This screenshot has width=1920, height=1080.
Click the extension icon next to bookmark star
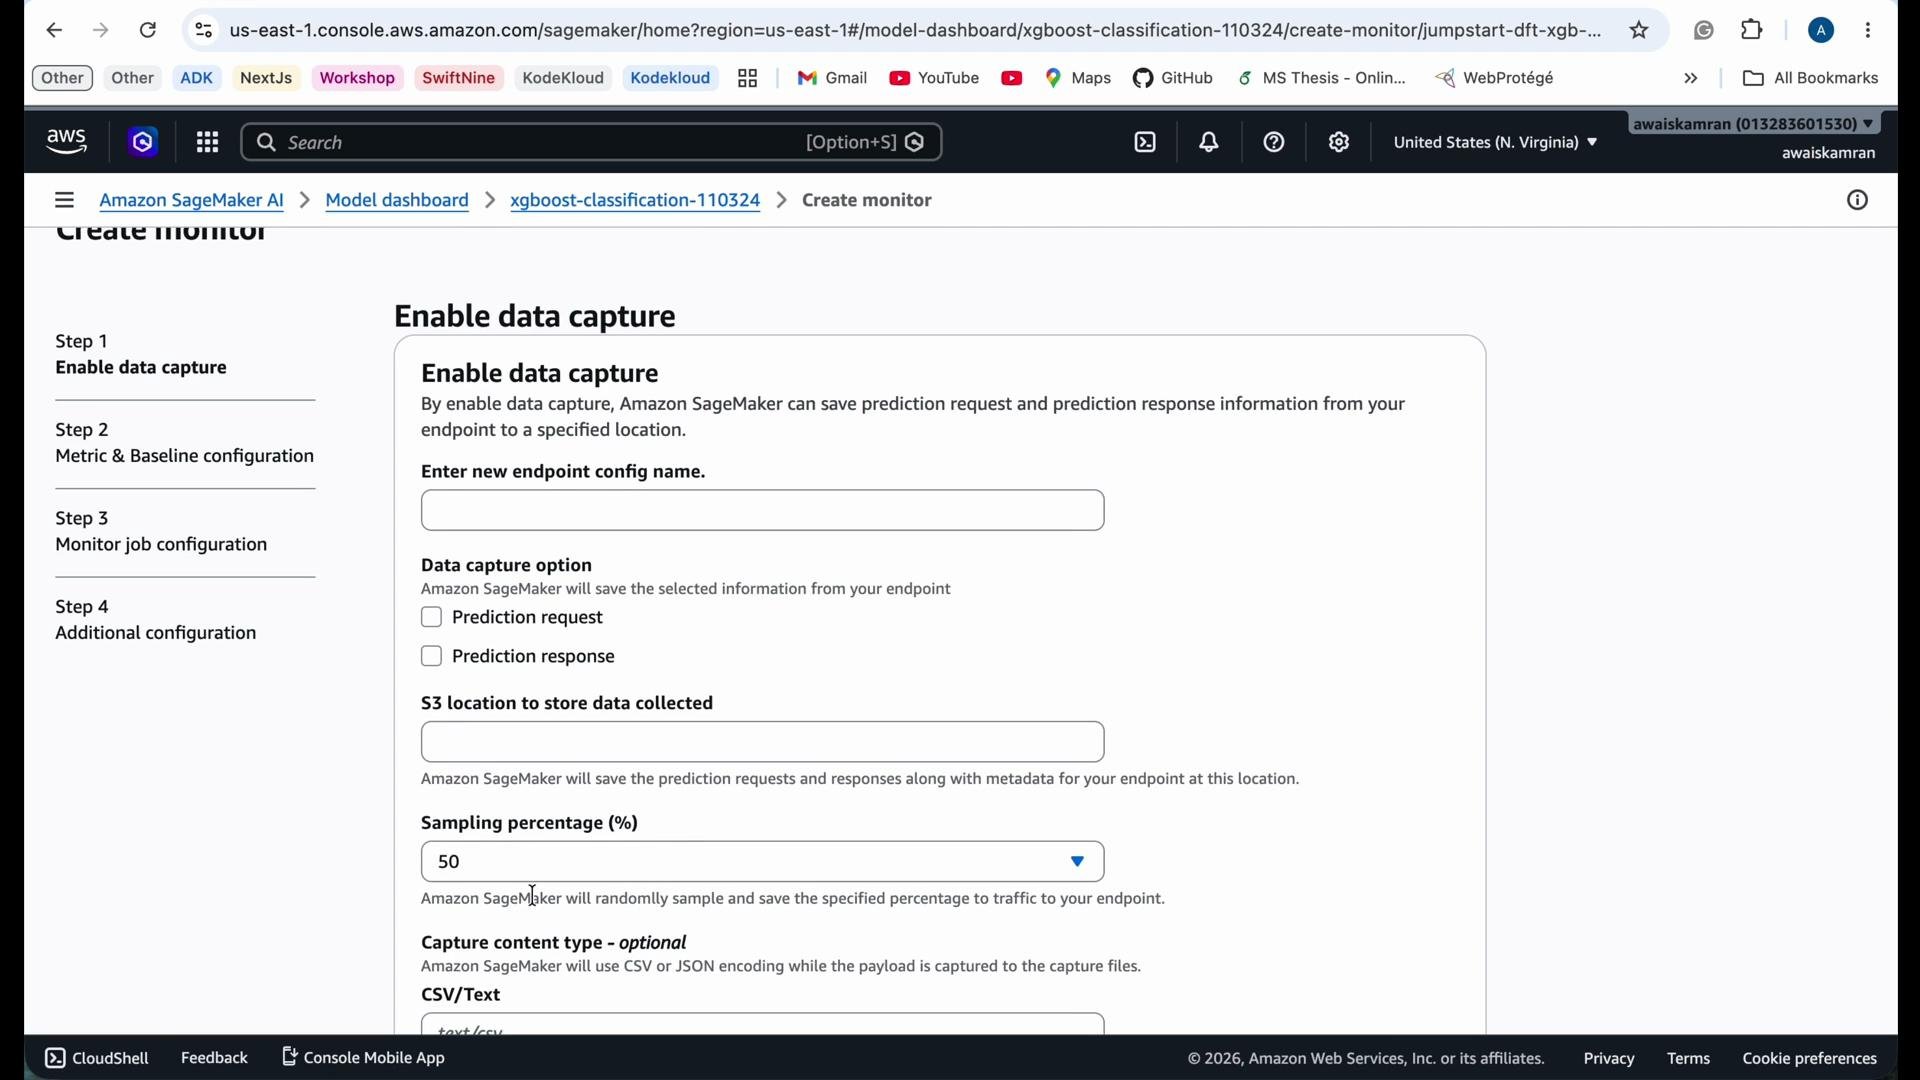[1705, 31]
